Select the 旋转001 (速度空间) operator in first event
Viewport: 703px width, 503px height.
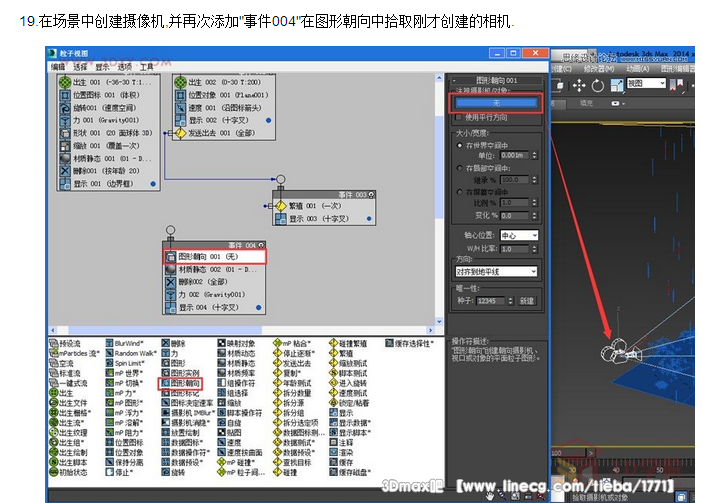pyautogui.click(x=108, y=108)
